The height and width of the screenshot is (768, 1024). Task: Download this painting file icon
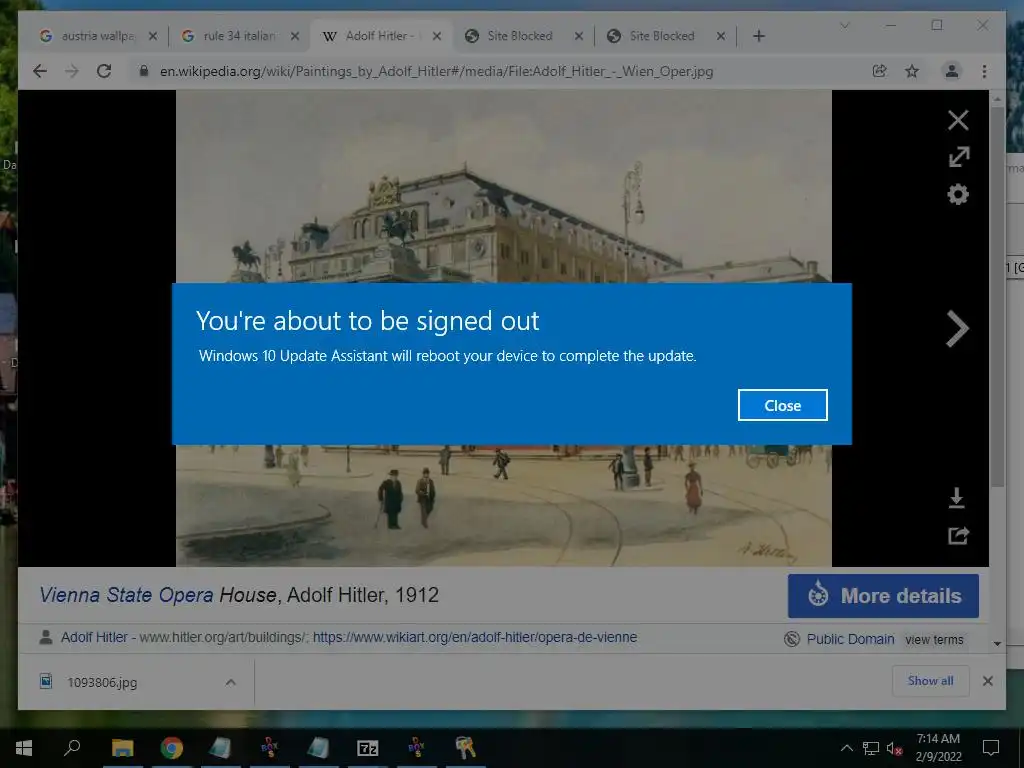point(957,498)
